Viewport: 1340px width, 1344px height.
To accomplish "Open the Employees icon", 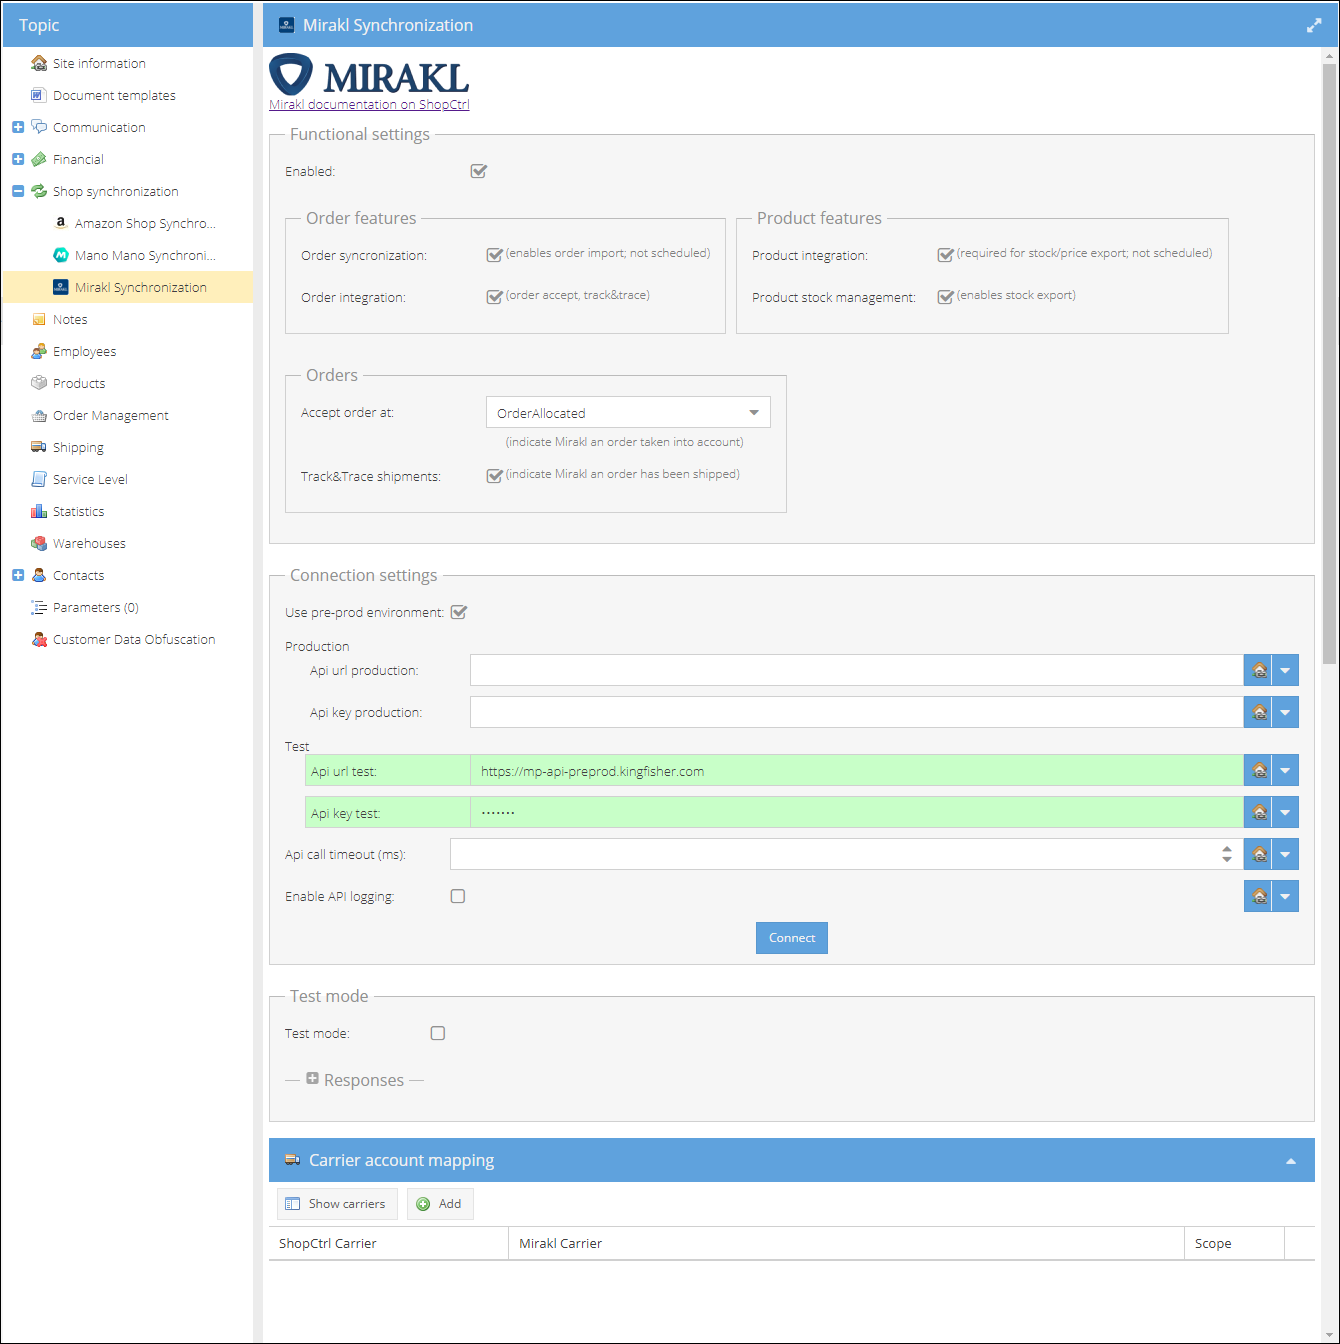I will [x=39, y=351].
